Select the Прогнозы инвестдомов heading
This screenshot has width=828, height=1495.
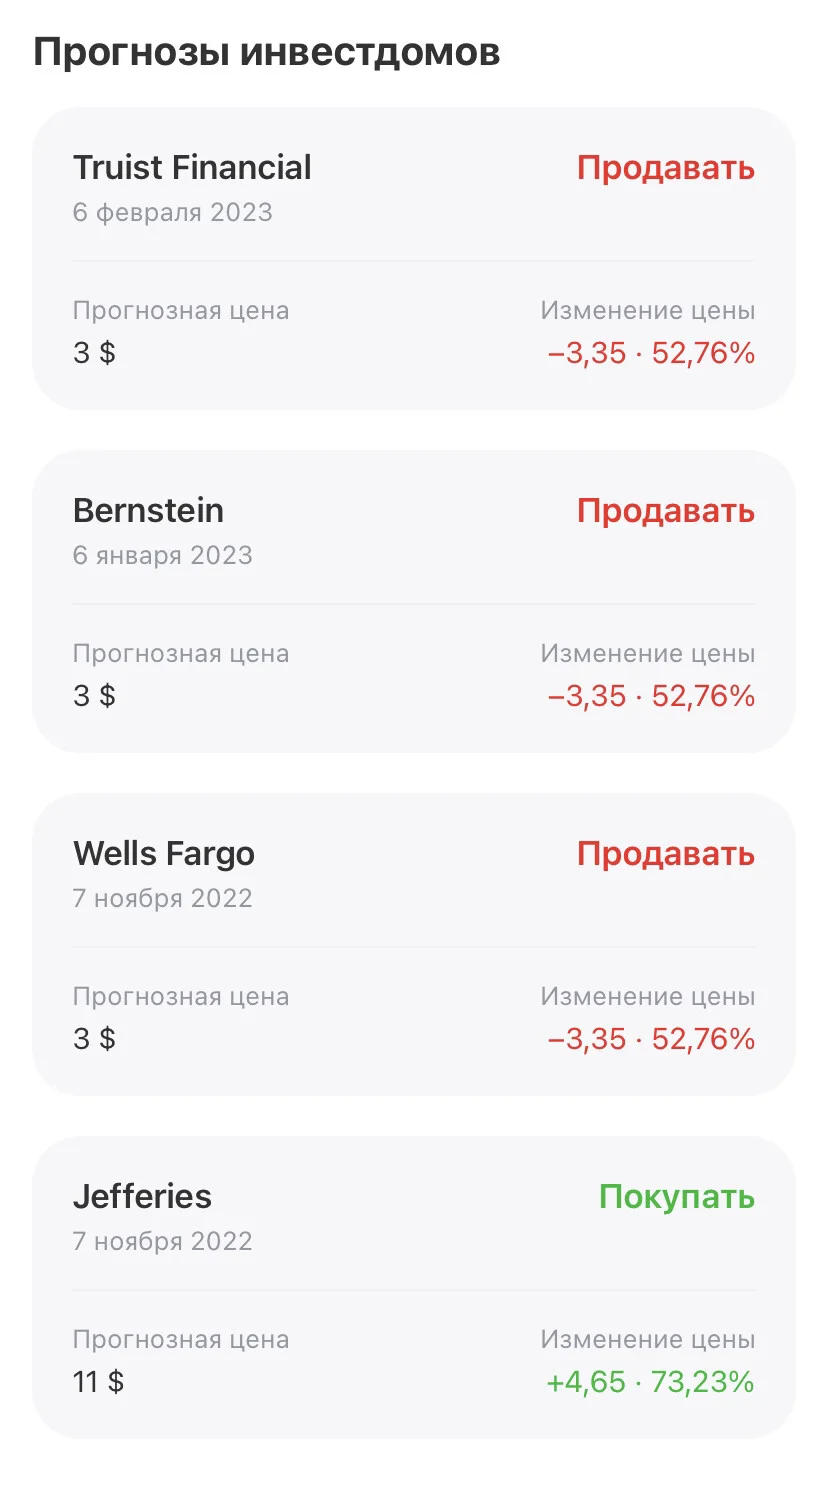(x=267, y=52)
